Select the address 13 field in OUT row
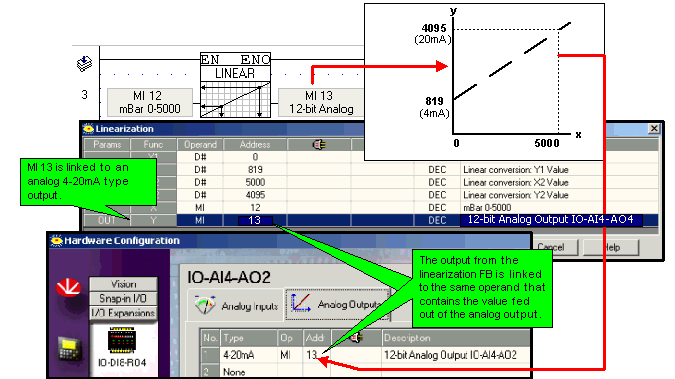This screenshot has height=379, width=675. pos(255,221)
